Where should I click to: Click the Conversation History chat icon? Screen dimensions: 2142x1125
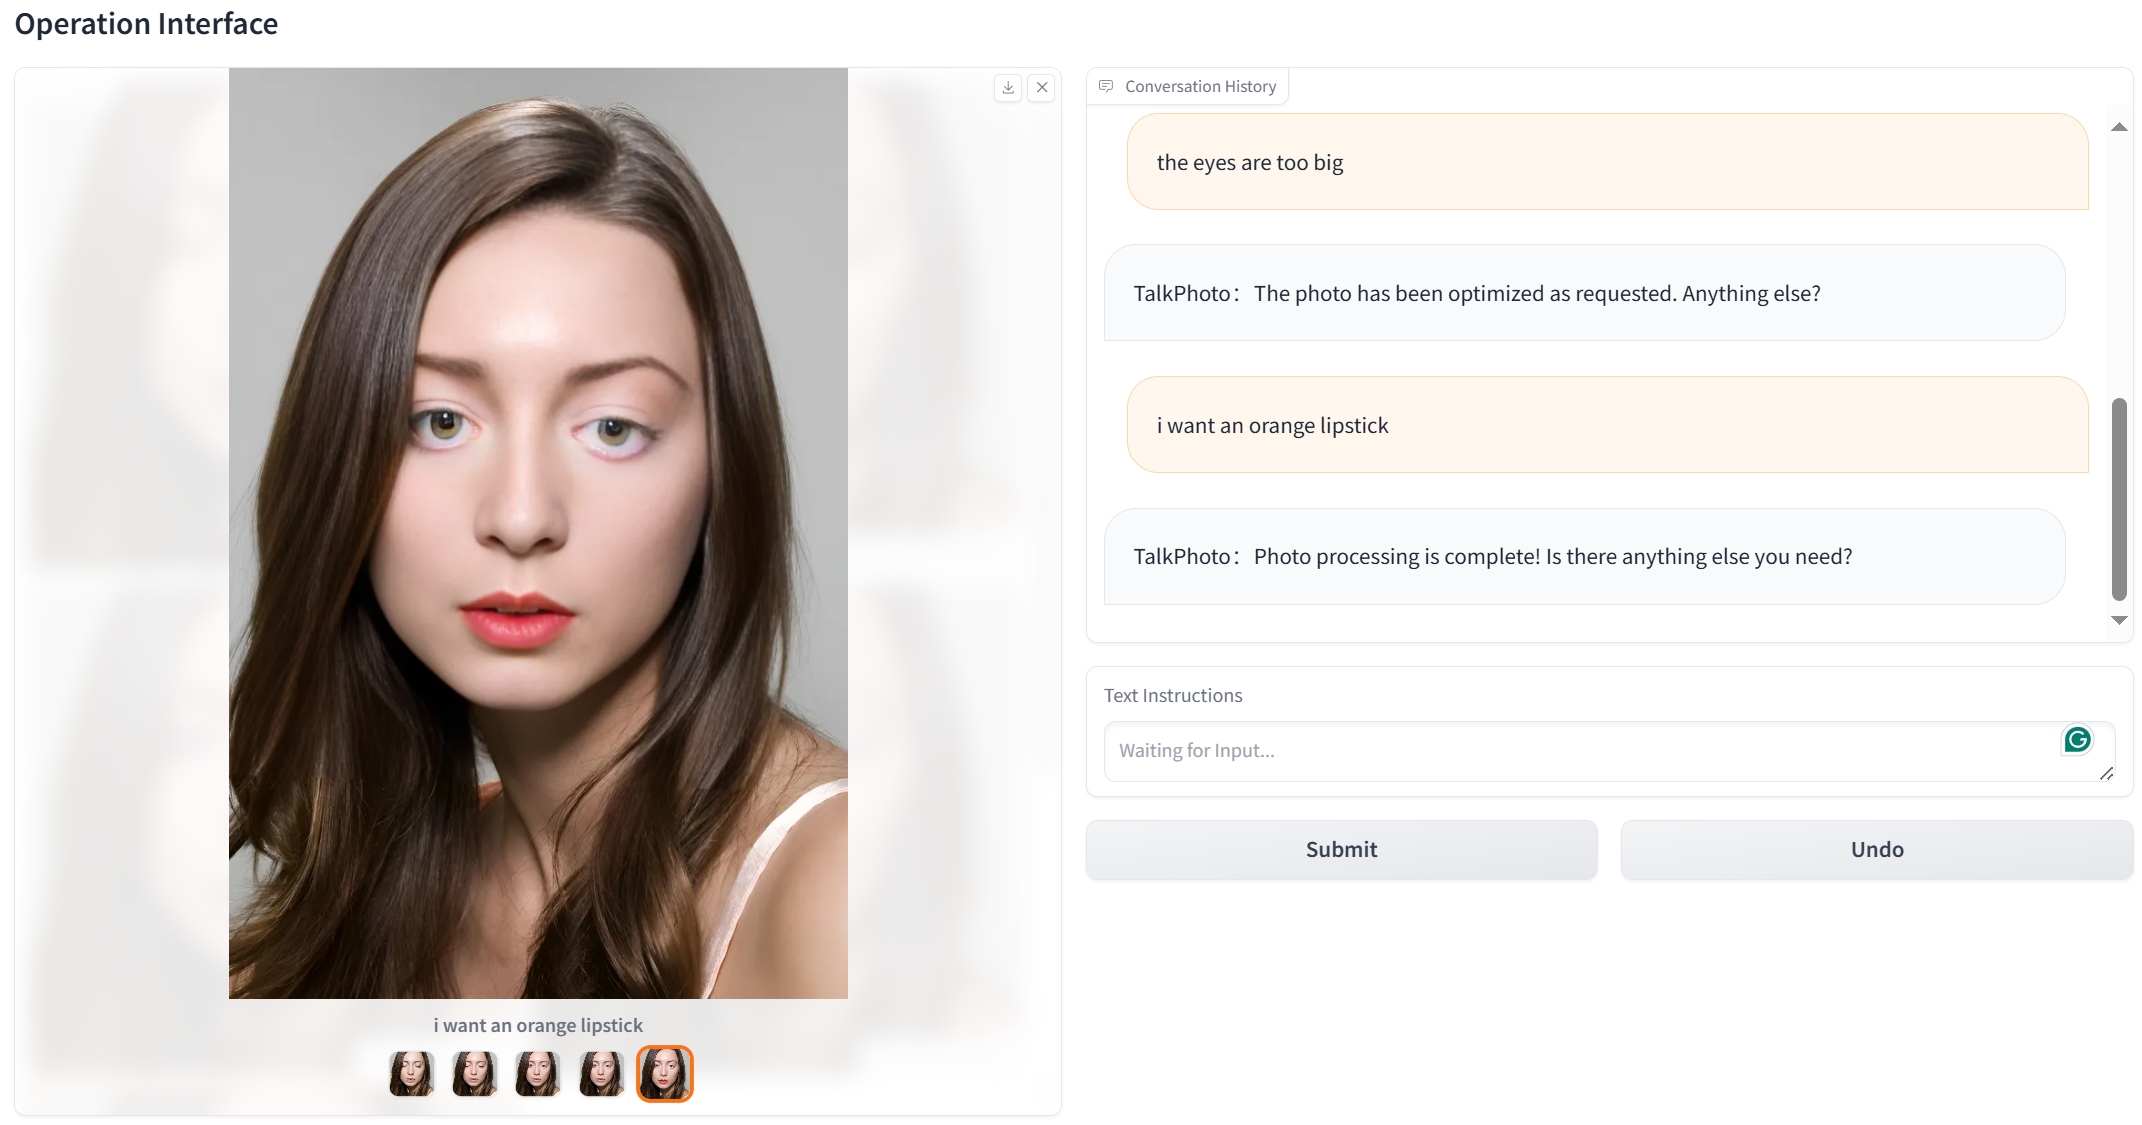click(x=1106, y=87)
